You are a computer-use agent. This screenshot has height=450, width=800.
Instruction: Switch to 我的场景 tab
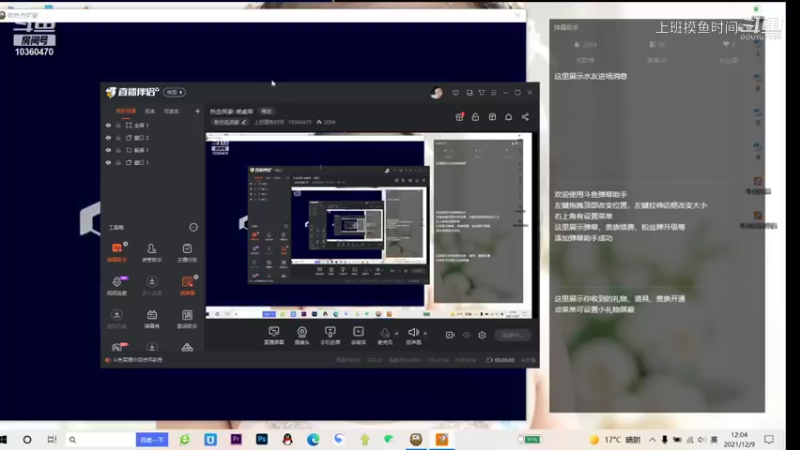tap(126, 111)
